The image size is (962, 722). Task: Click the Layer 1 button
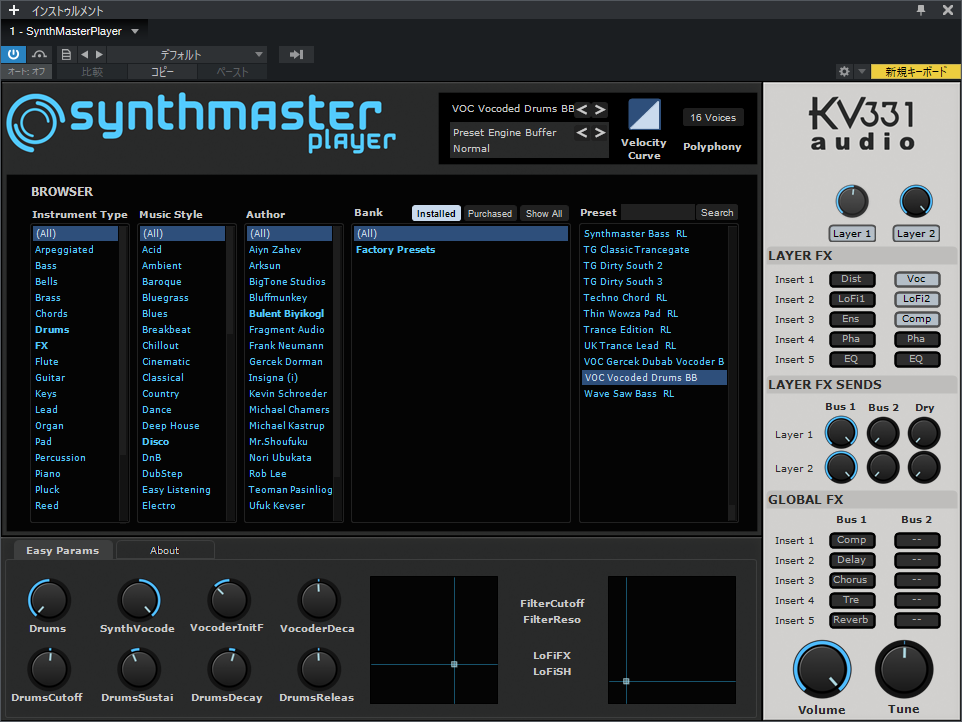click(851, 234)
